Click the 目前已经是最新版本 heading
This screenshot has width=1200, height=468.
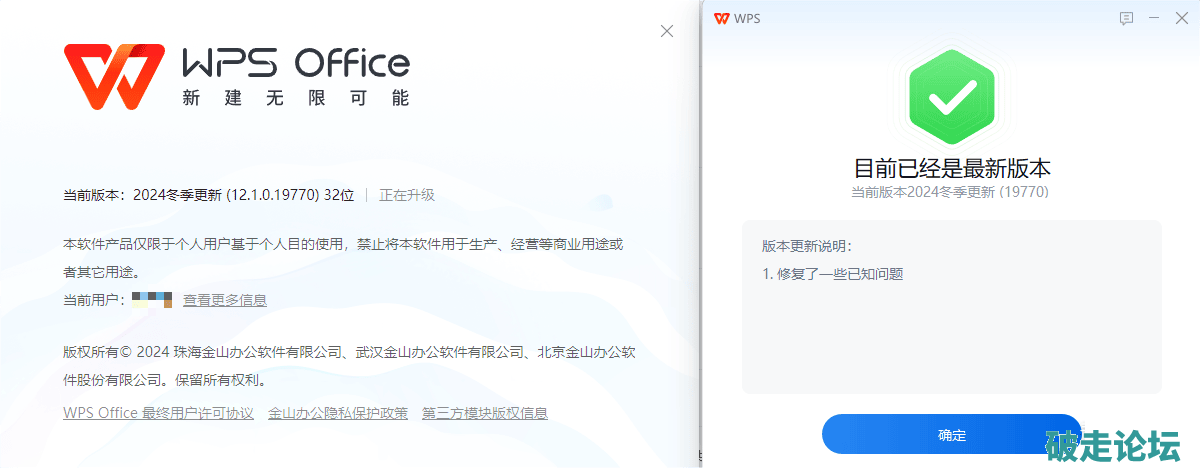pyautogui.click(x=951, y=167)
